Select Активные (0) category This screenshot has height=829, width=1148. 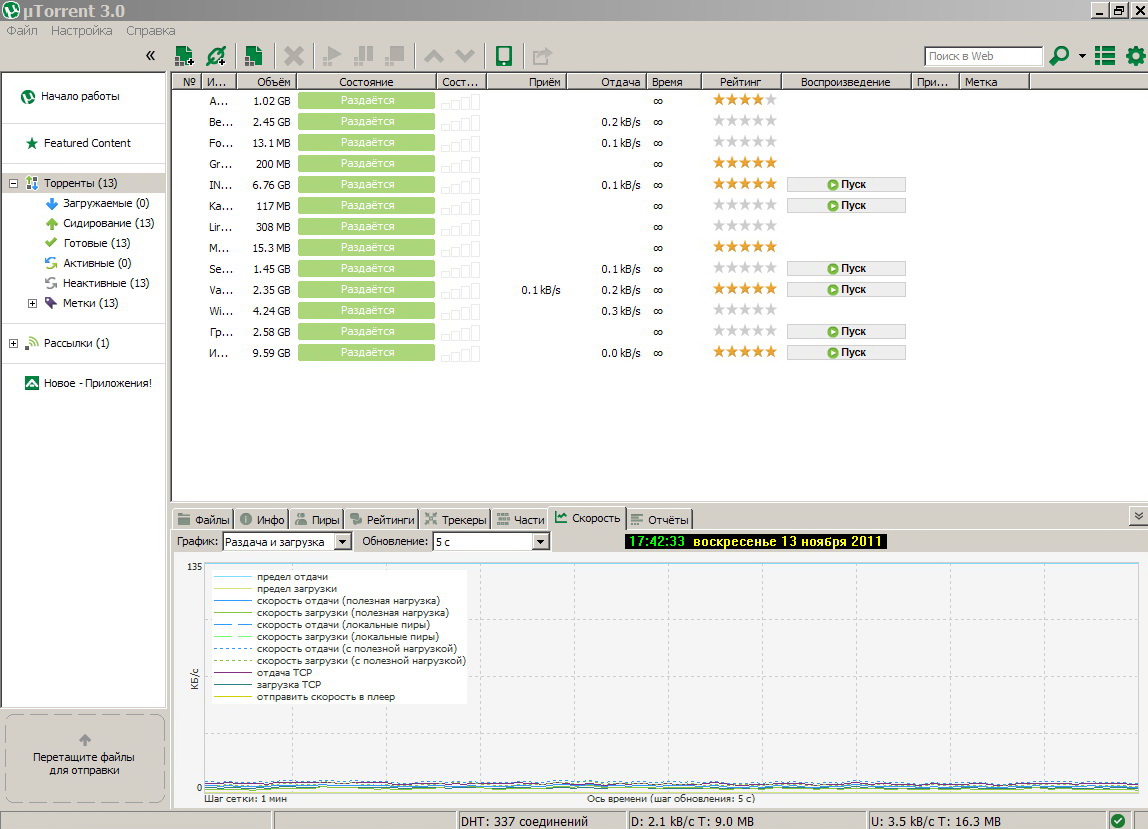point(97,263)
